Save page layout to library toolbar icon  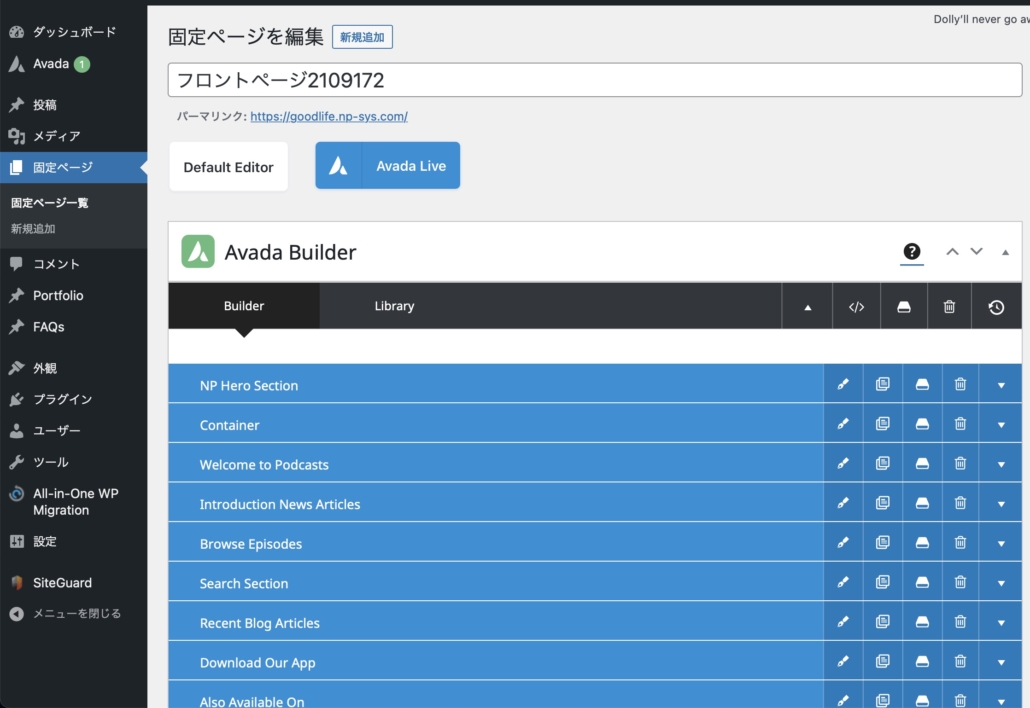coord(903,307)
